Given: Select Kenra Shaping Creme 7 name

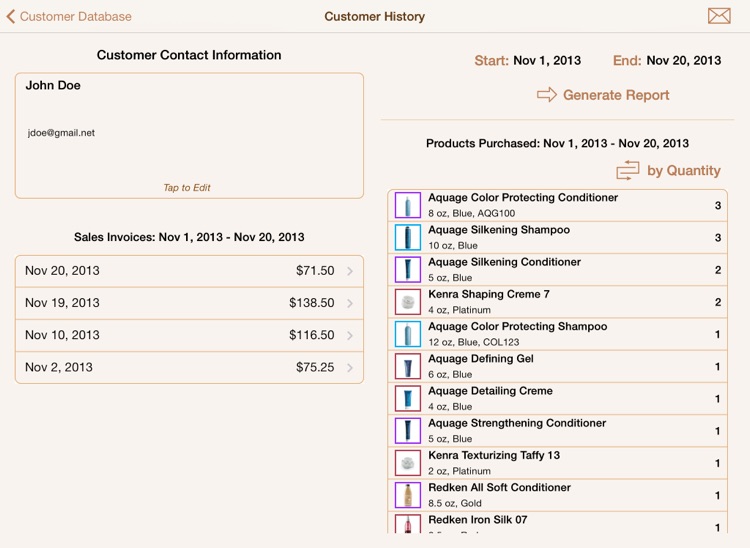Looking at the screenshot, I should [489, 294].
